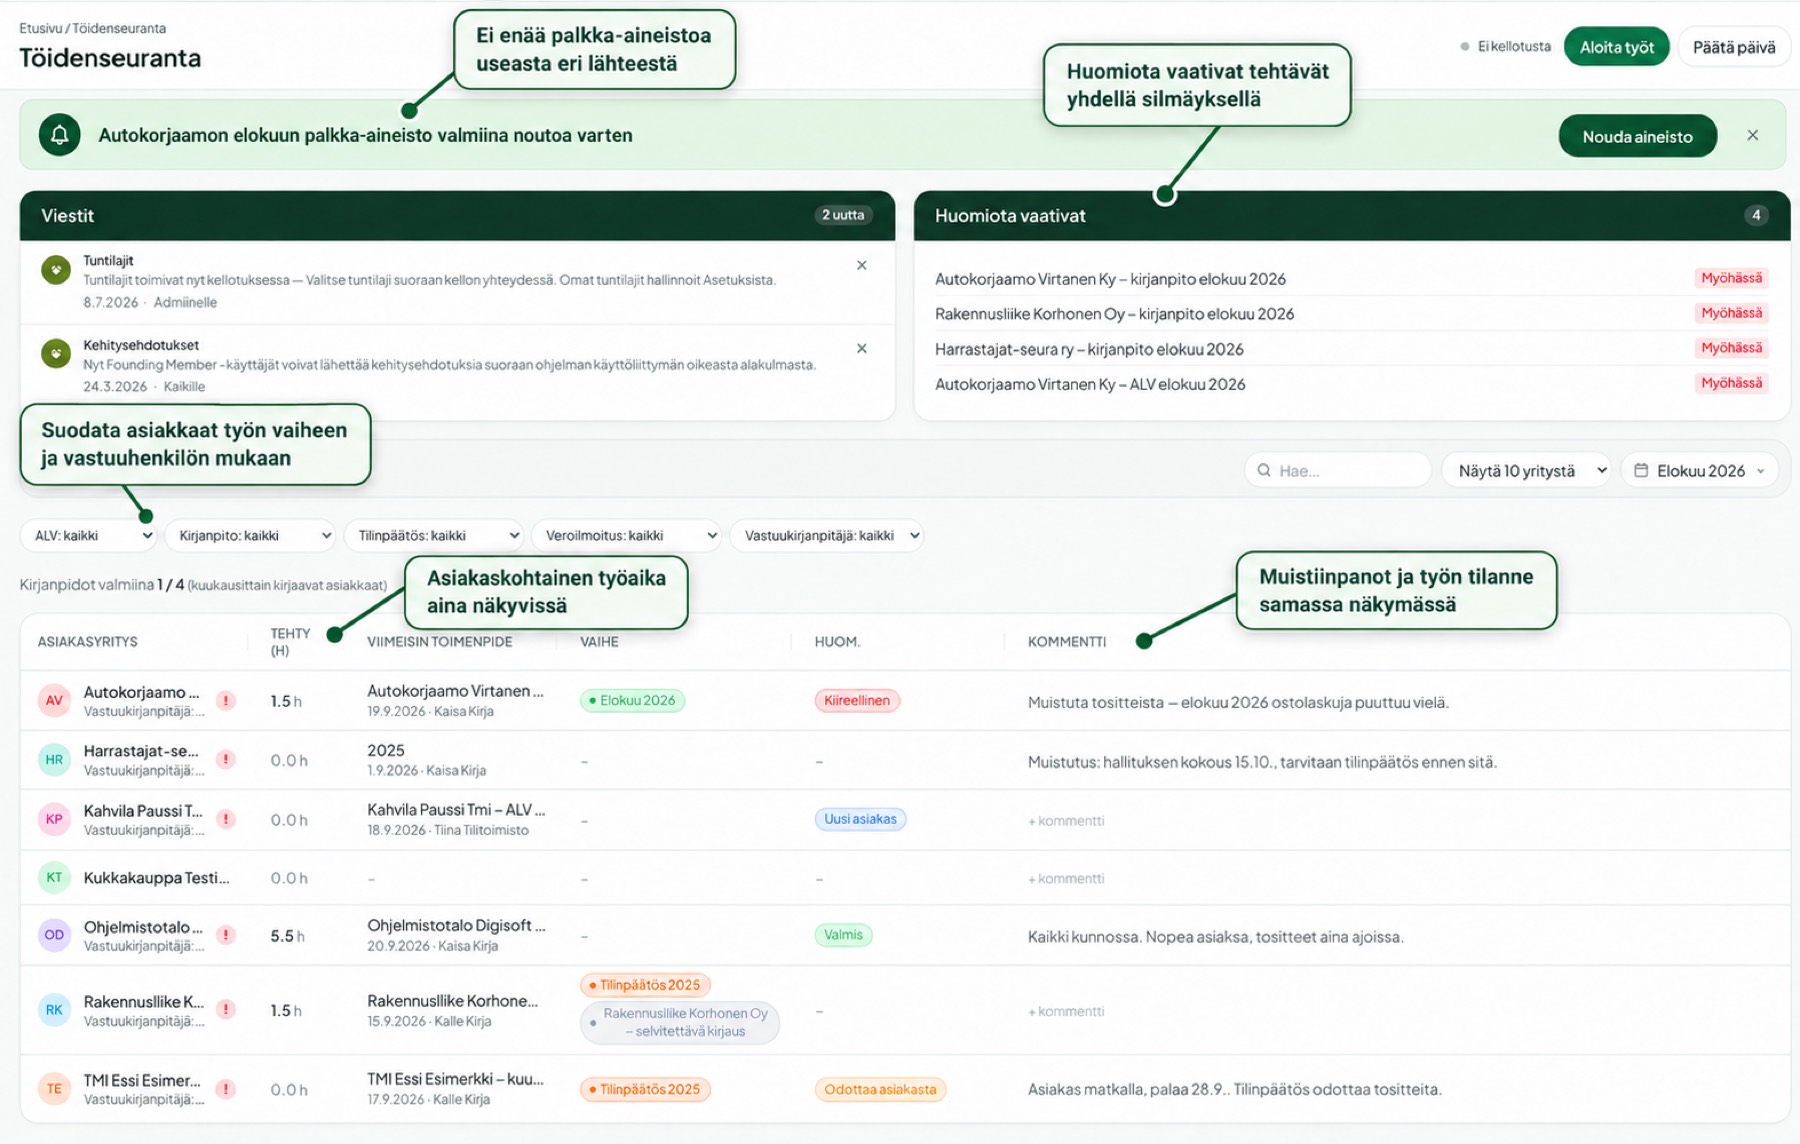Open the Näytä 10 yritystä dropdown
The height and width of the screenshot is (1144, 1800).
[1526, 470]
